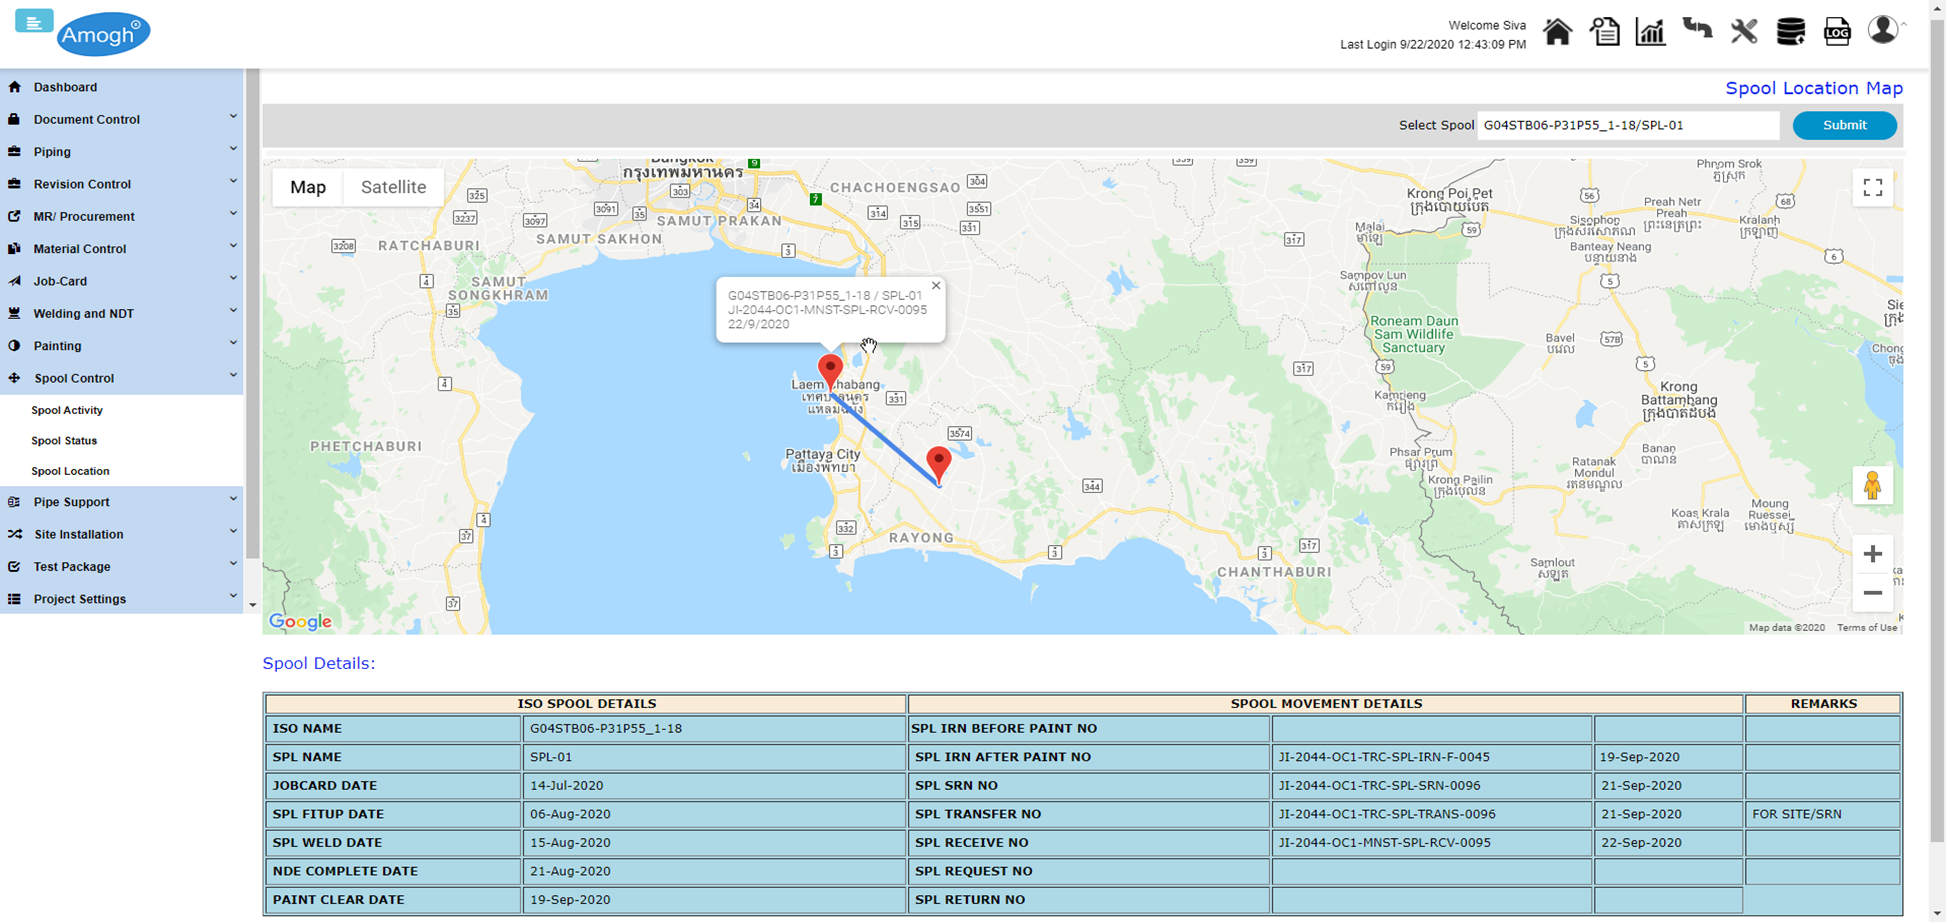Viewport: 1946px width, 922px height.
Task: Zoom in the map with plus
Action: (1872, 554)
